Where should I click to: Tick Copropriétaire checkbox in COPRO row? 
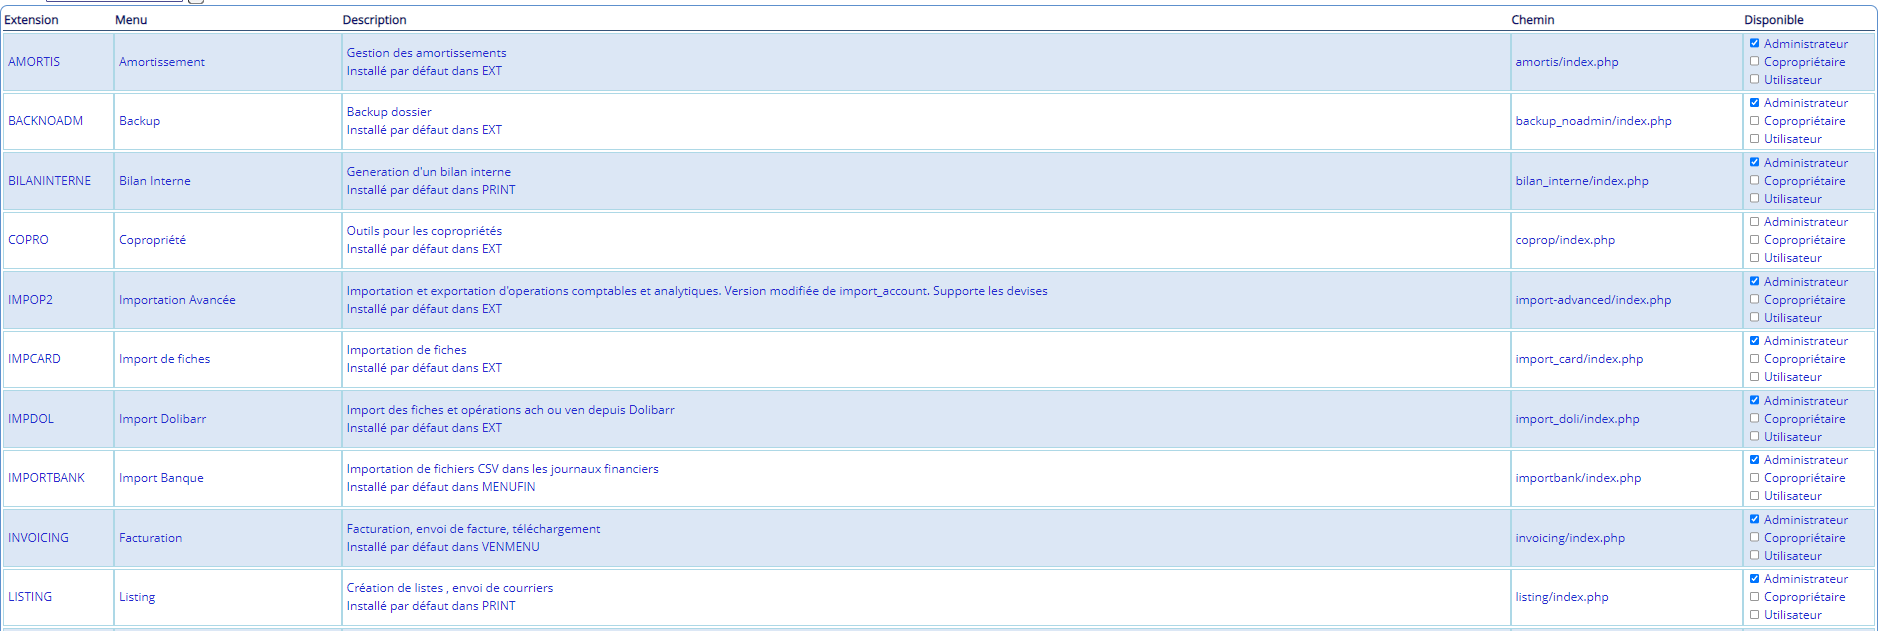coord(1754,240)
